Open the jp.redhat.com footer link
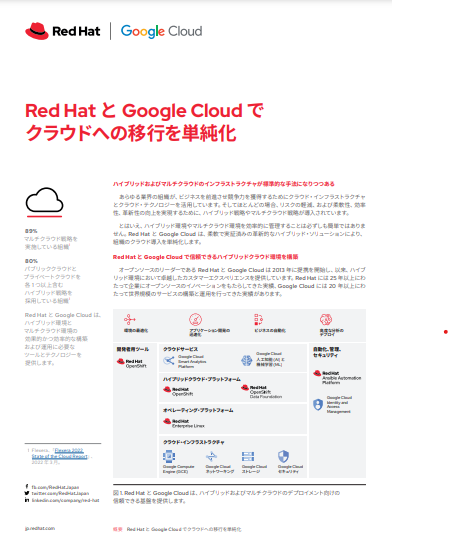The height and width of the screenshot is (556, 449). [x=40, y=528]
